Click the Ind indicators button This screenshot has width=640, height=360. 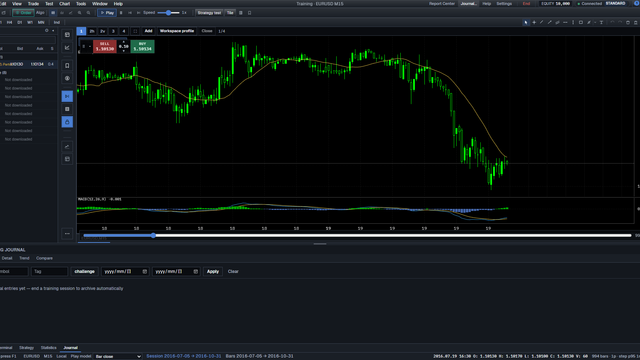click(x=57, y=22)
